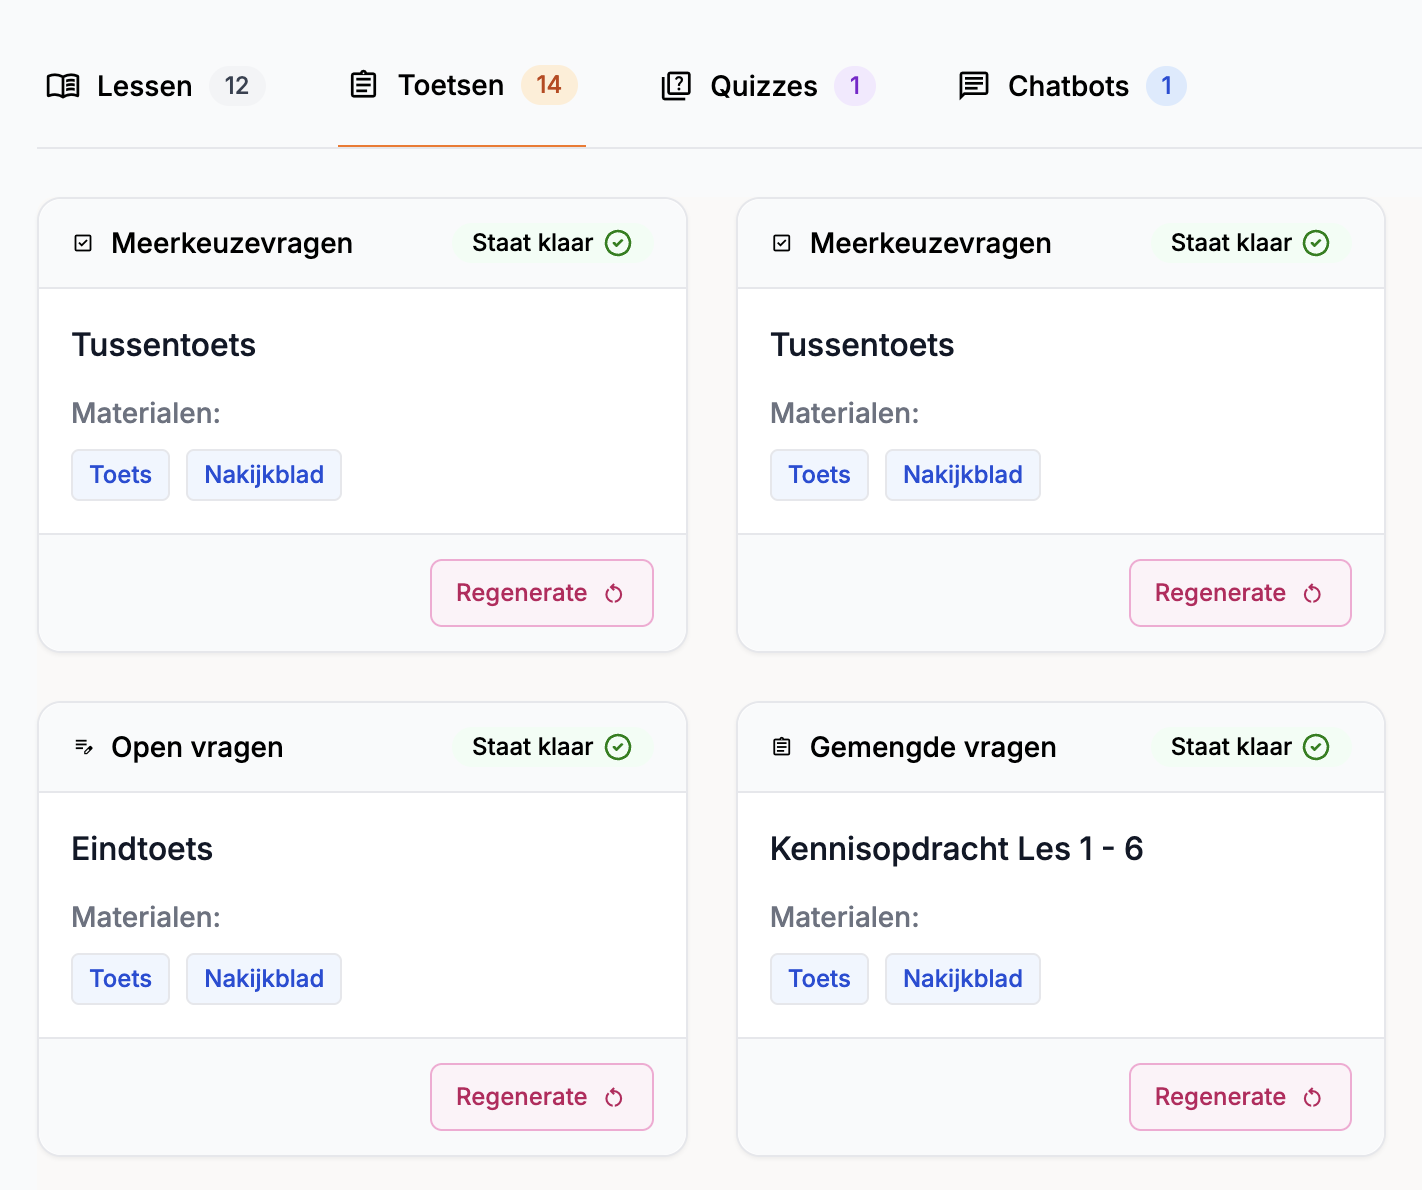The image size is (1422, 1190).
Task: Click the open book icon beside Lessen
Action: [x=63, y=86]
